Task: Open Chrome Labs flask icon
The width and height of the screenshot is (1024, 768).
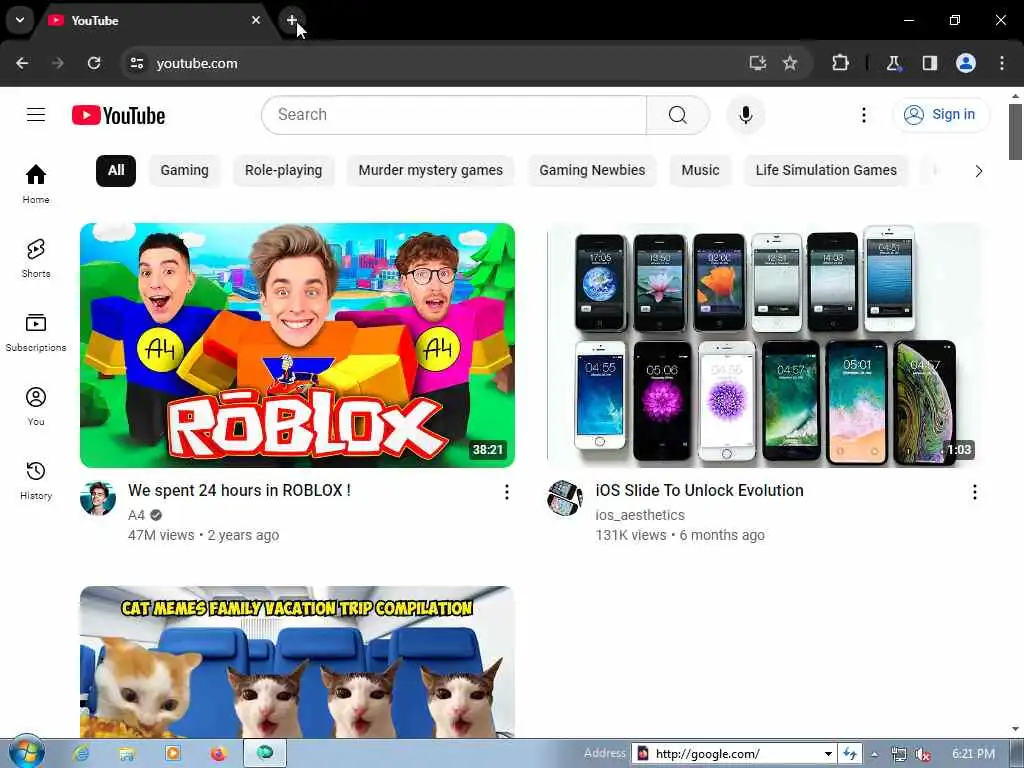Action: [x=893, y=63]
